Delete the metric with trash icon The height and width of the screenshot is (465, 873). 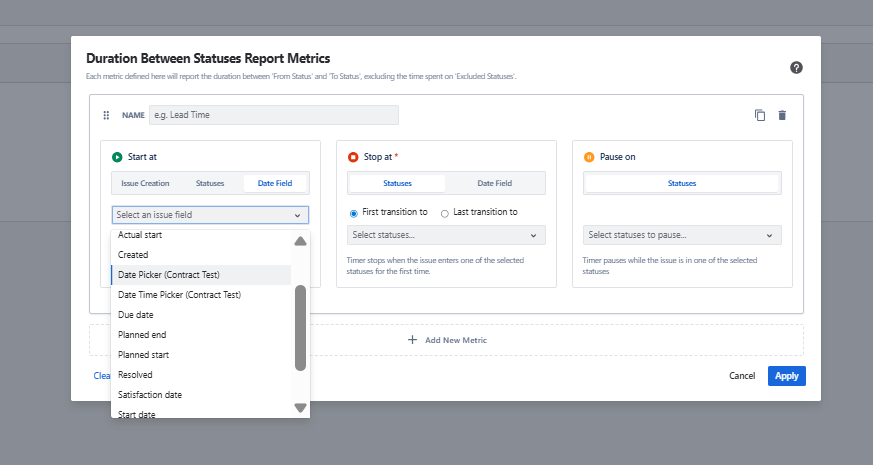click(x=782, y=115)
